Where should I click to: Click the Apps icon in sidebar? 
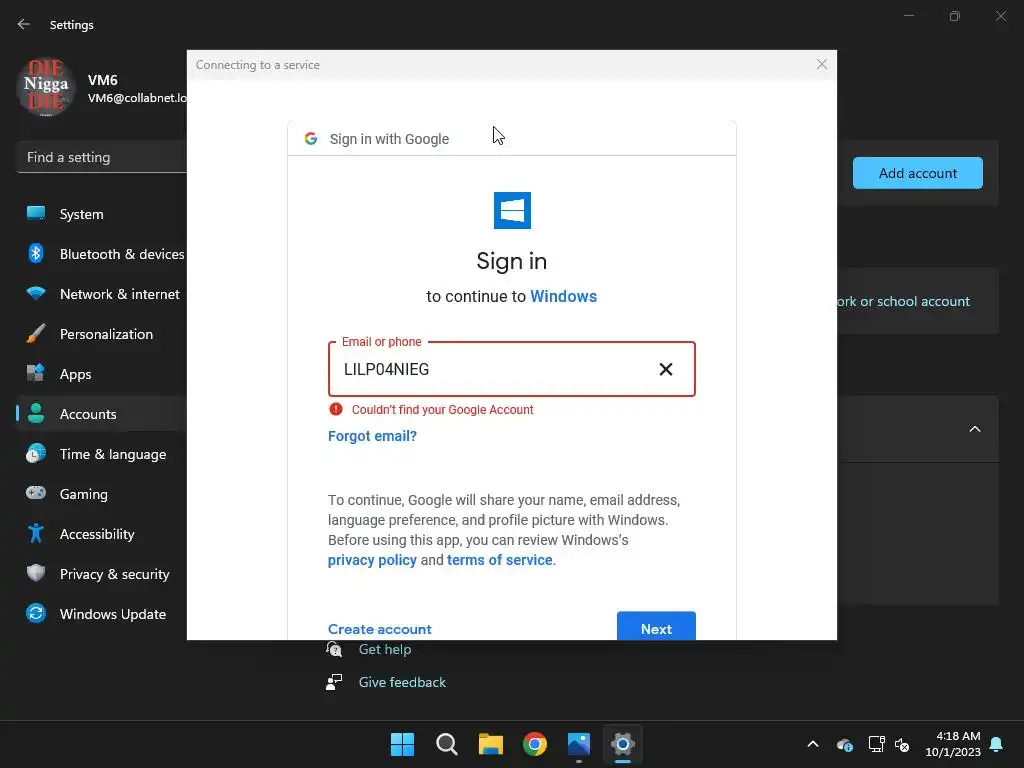point(36,373)
